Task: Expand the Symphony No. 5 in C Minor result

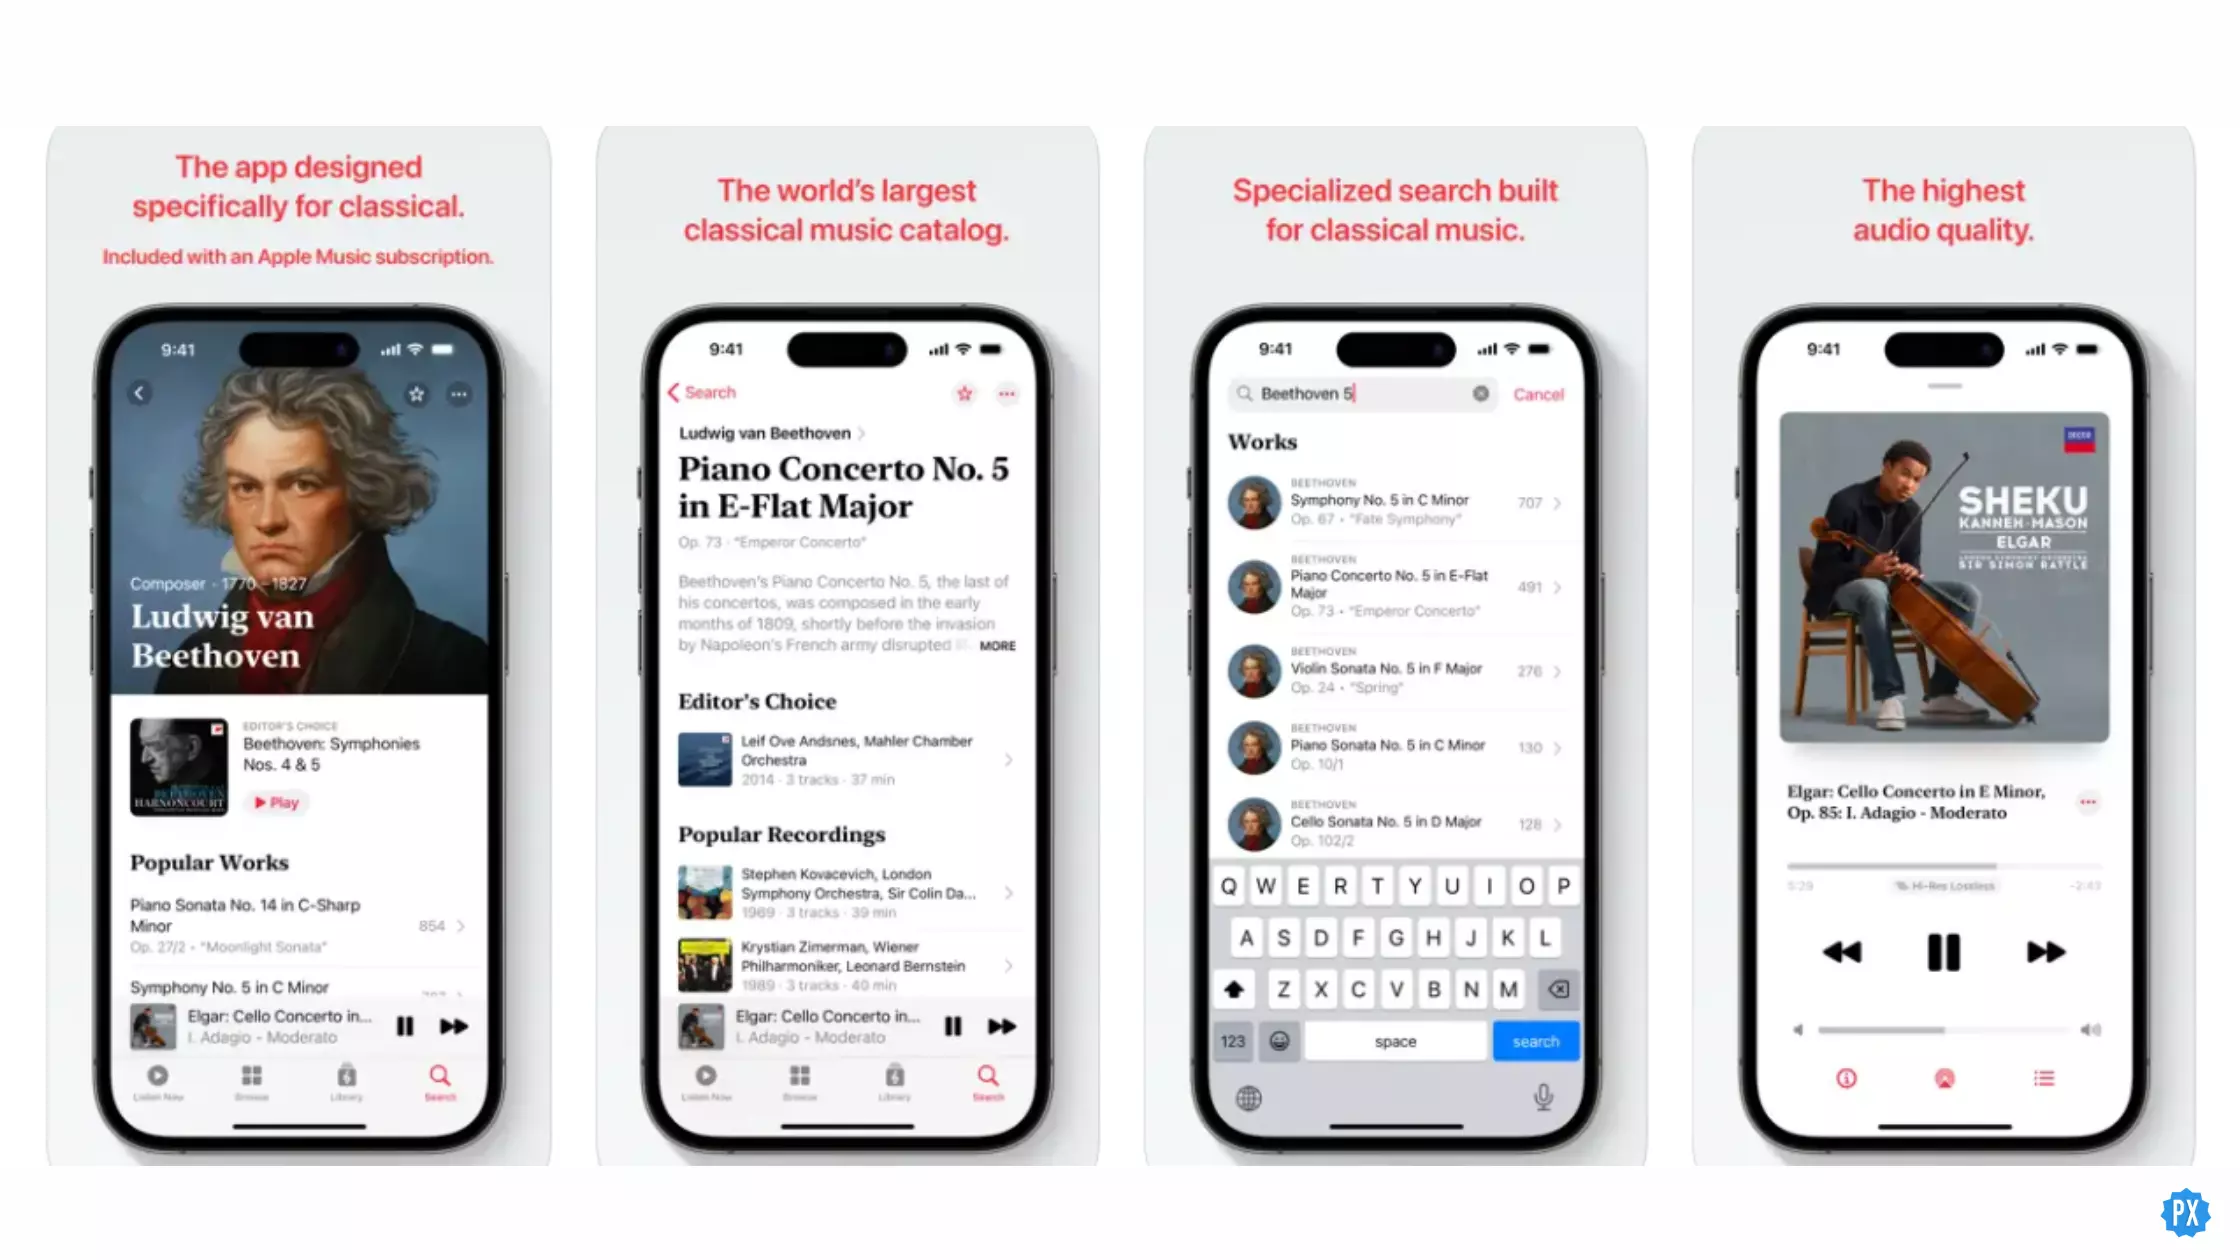Action: pos(1558,502)
